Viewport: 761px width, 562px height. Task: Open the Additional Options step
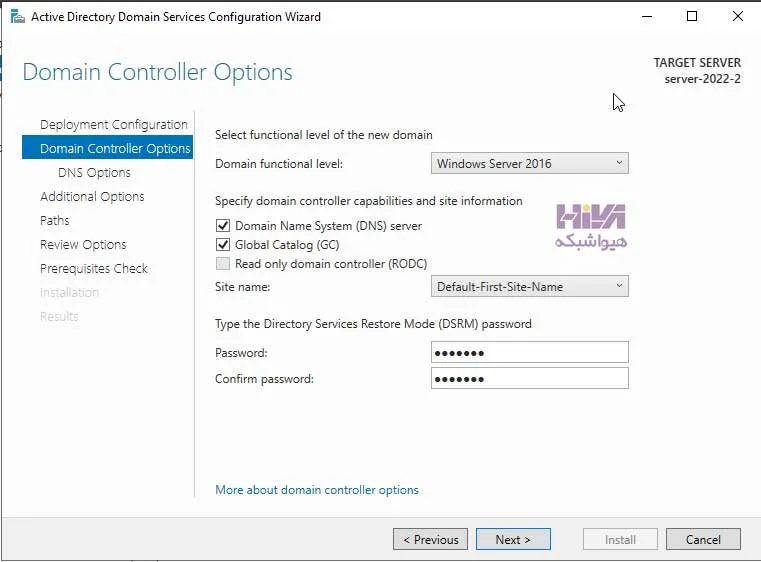(x=92, y=197)
